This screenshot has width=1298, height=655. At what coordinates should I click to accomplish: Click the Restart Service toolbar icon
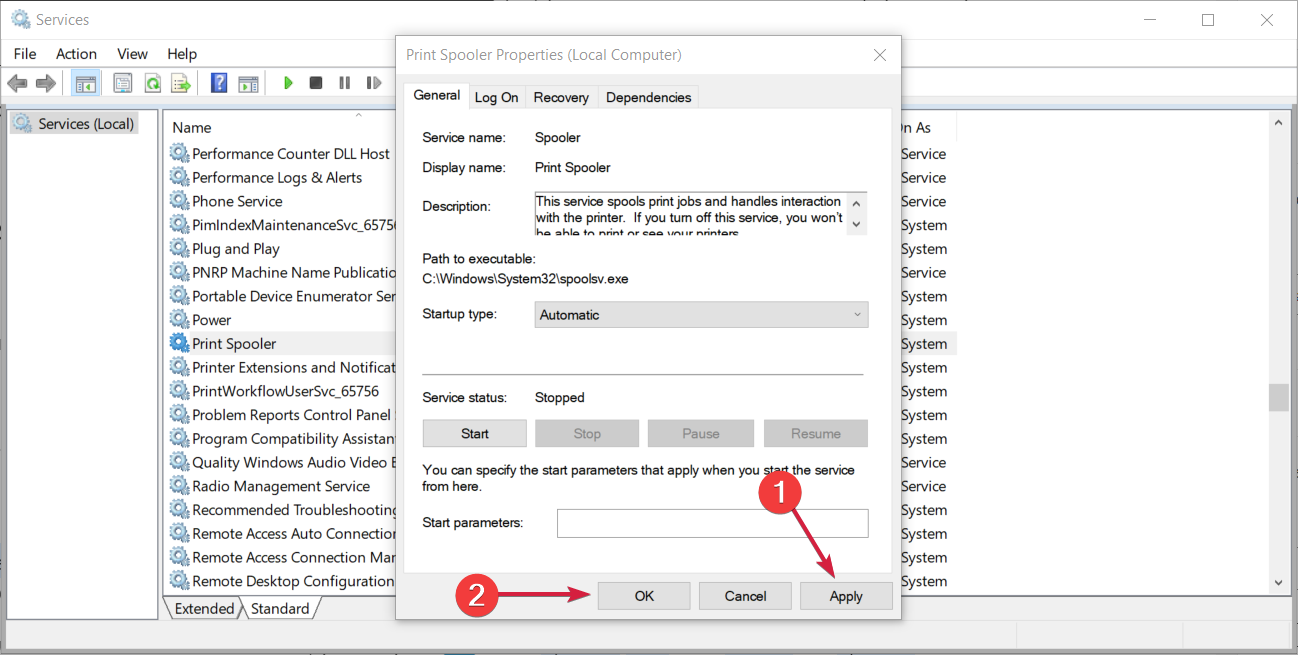tap(374, 83)
